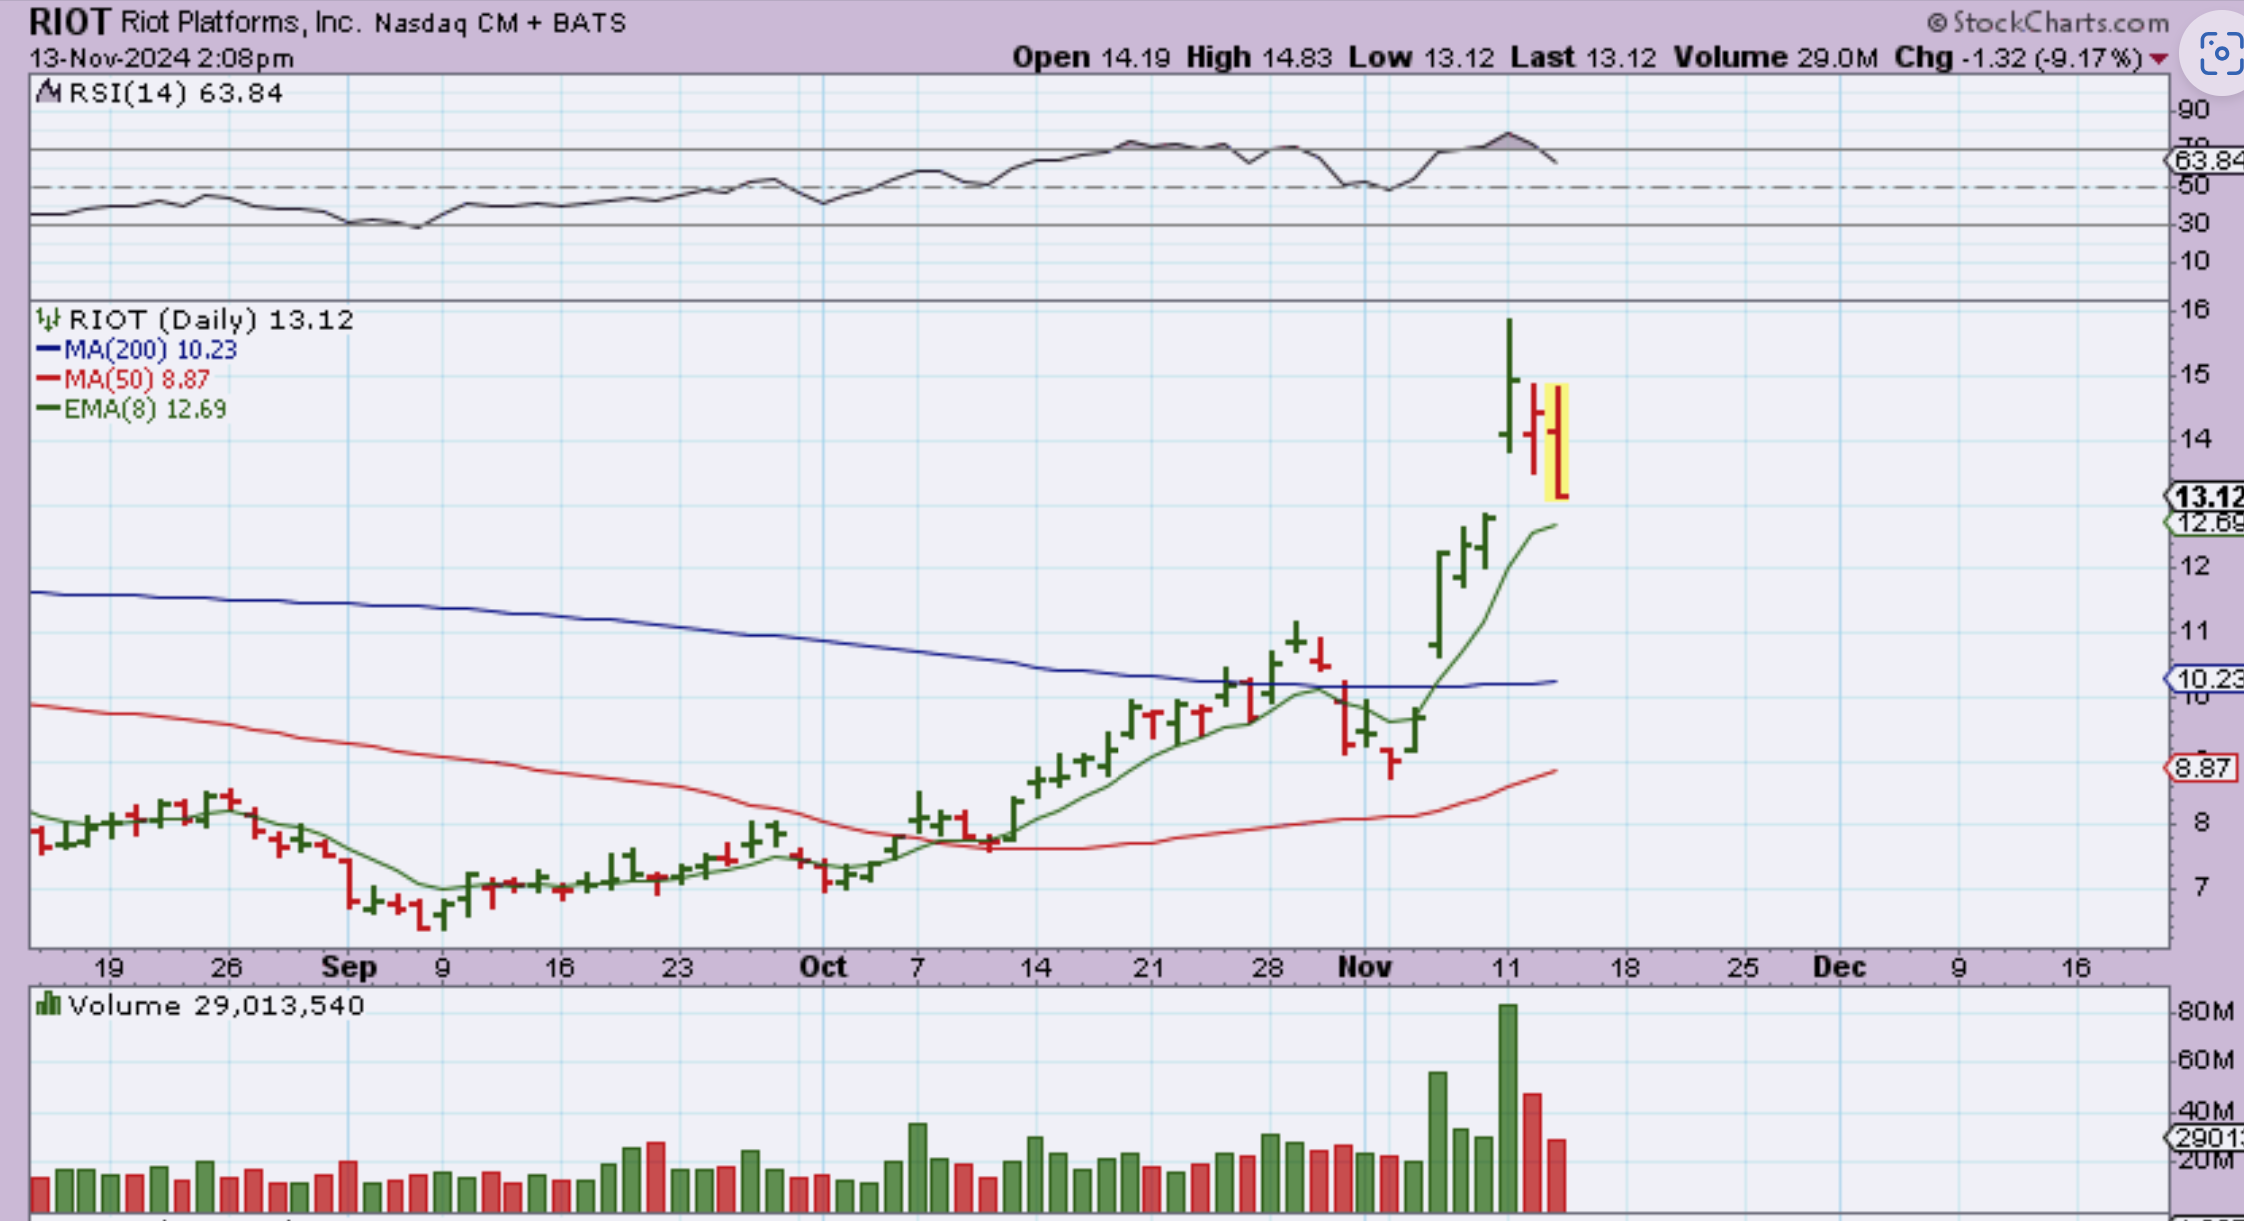Click the Nov label on date axis

pos(1364,967)
